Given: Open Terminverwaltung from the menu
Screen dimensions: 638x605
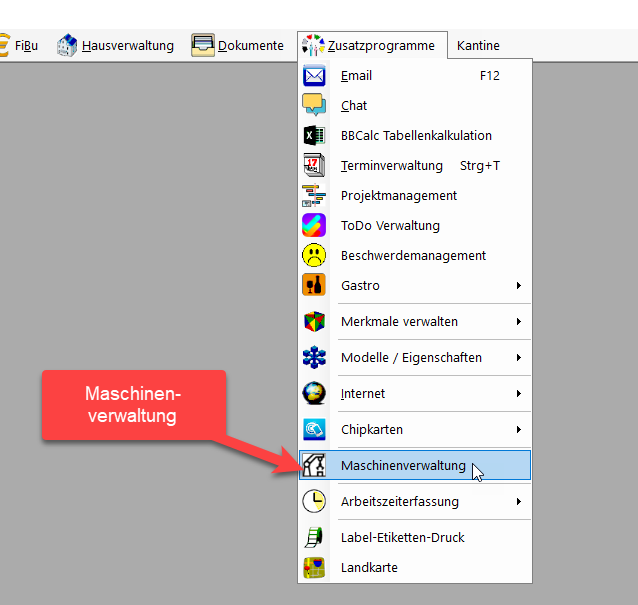Looking at the screenshot, I should [415, 166].
